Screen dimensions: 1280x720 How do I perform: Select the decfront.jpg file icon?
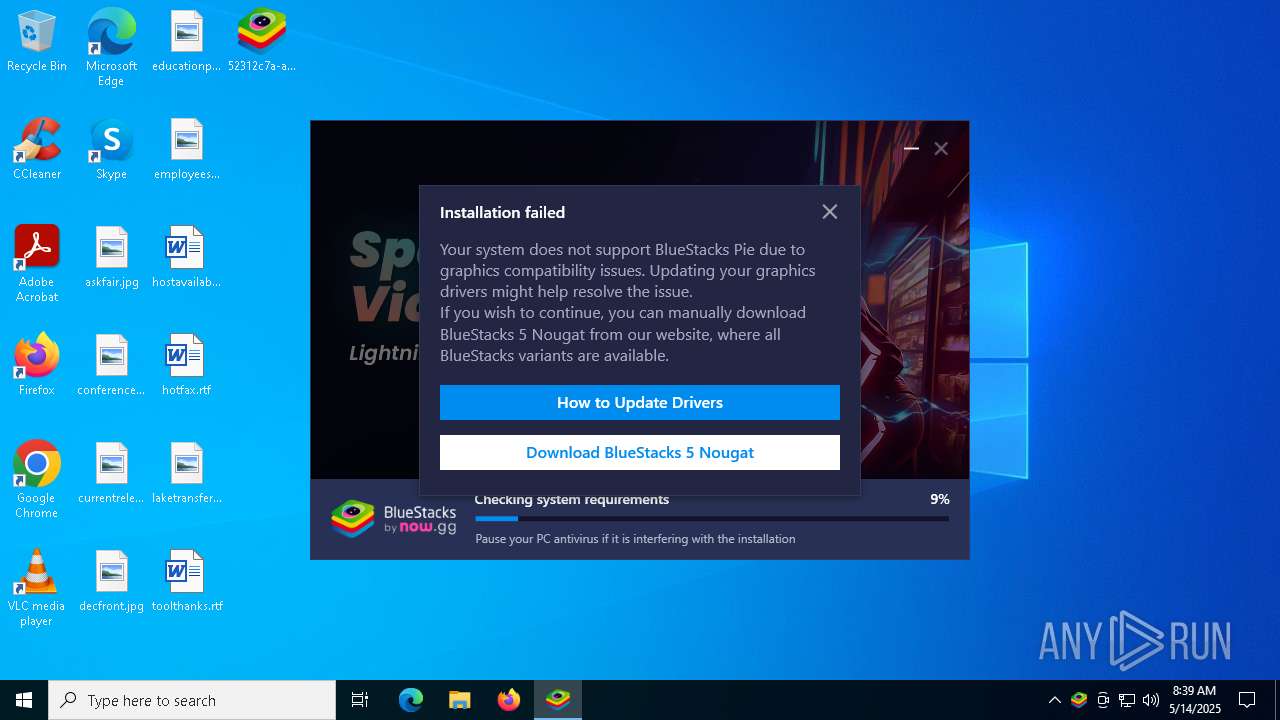pyautogui.click(x=111, y=581)
